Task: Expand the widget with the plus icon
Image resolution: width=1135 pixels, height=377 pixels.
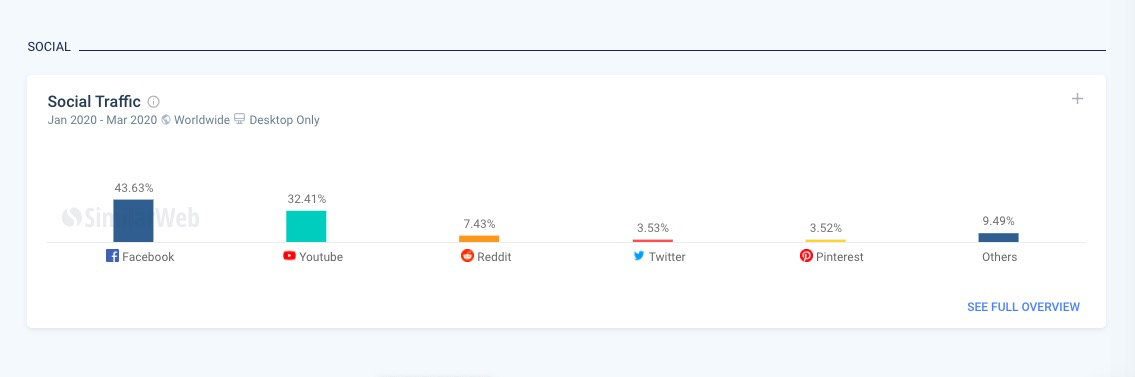Action: (1077, 98)
